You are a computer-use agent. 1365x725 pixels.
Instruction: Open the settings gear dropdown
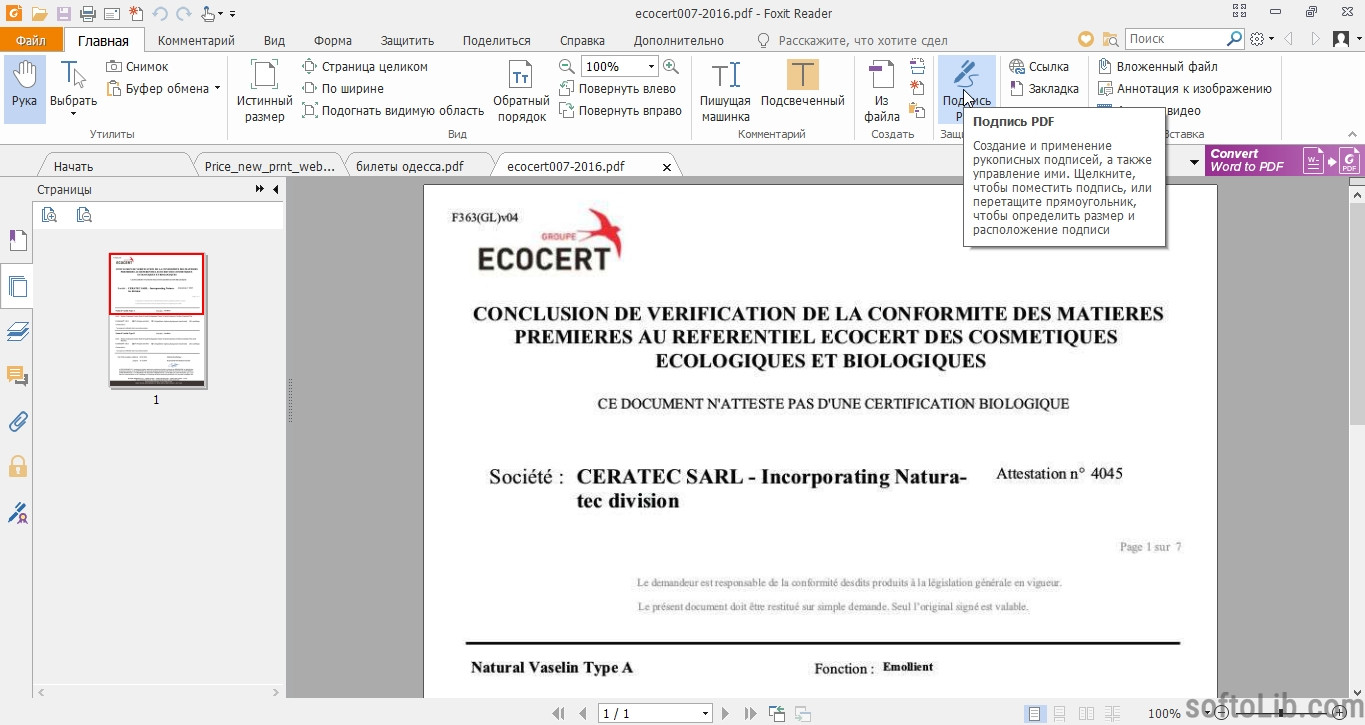coord(1262,39)
